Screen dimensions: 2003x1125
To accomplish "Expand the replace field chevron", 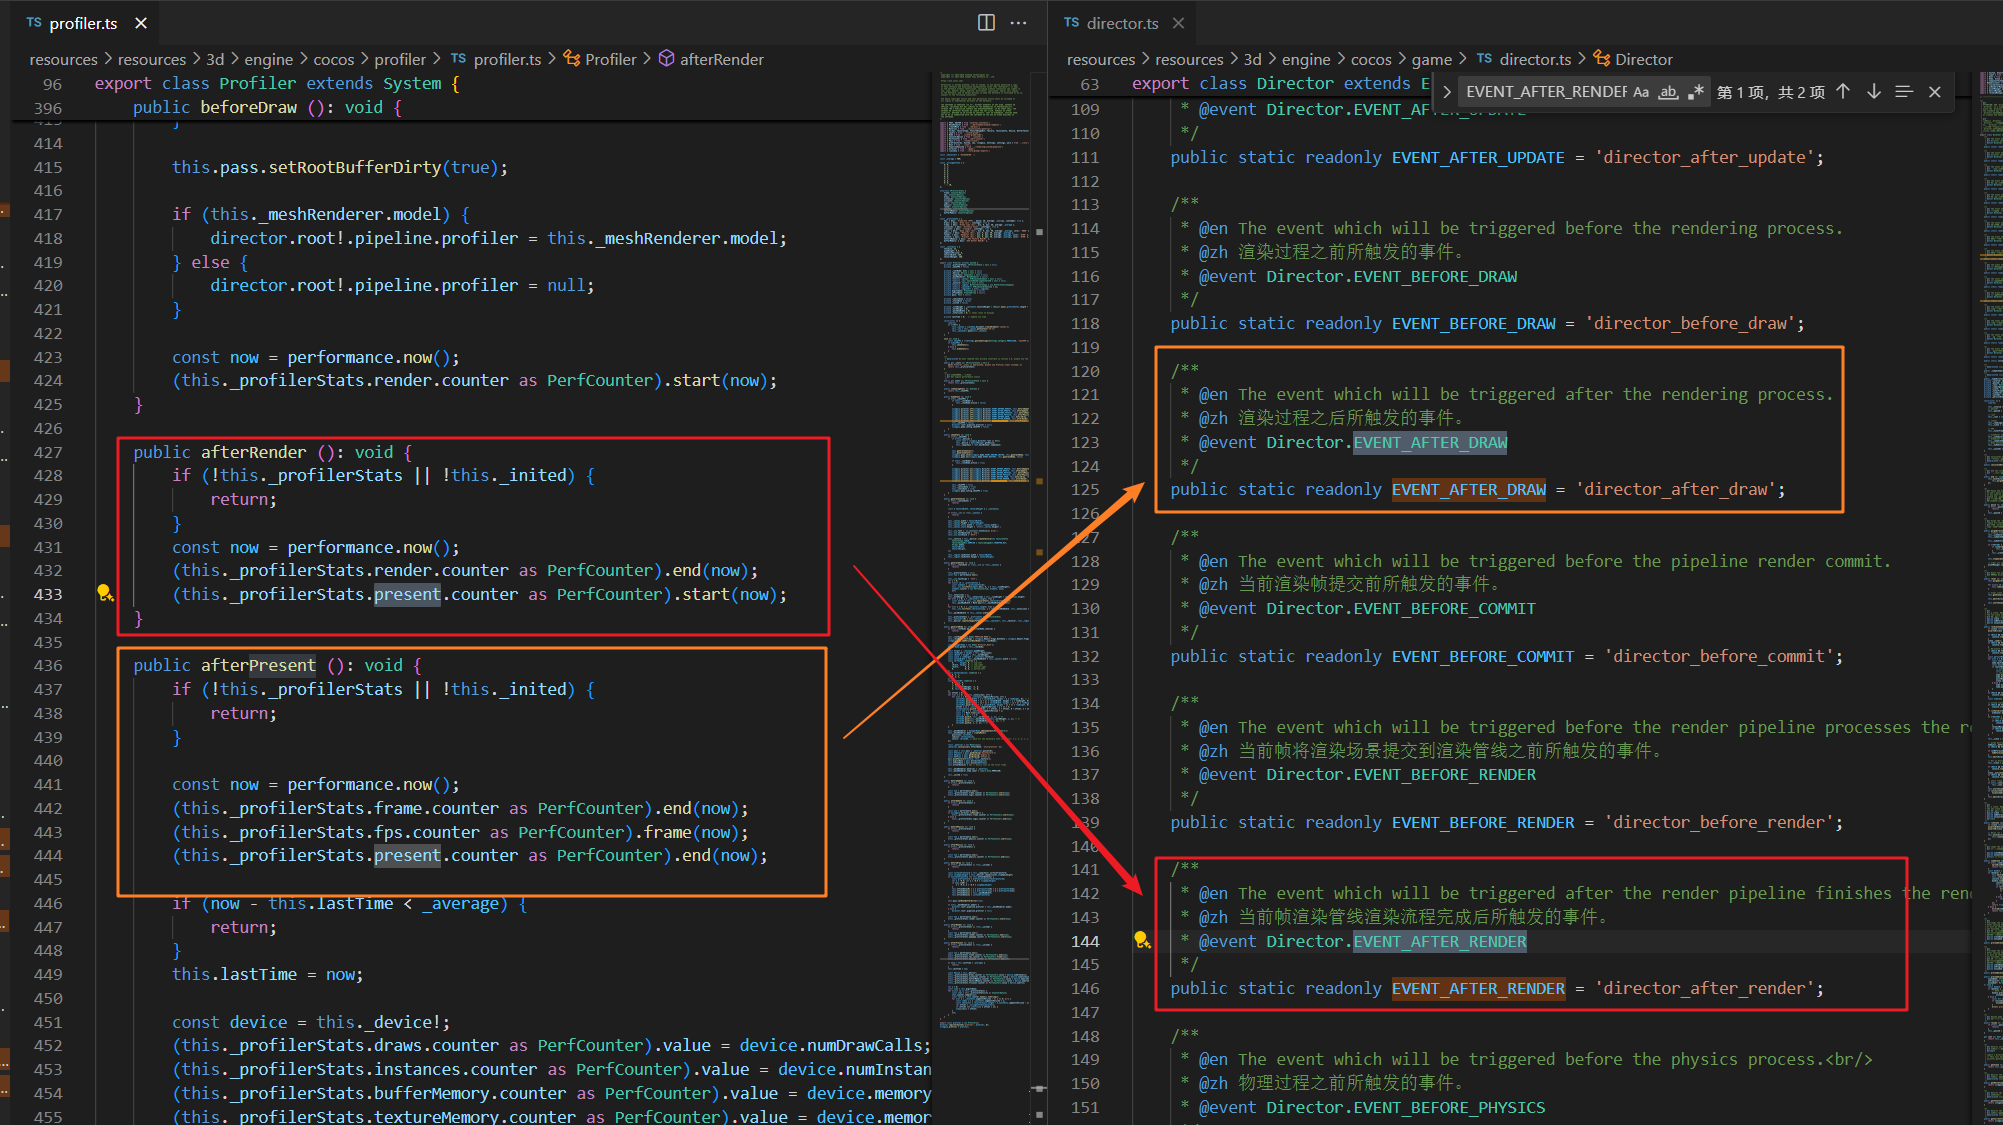I will (x=1446, y=92).
